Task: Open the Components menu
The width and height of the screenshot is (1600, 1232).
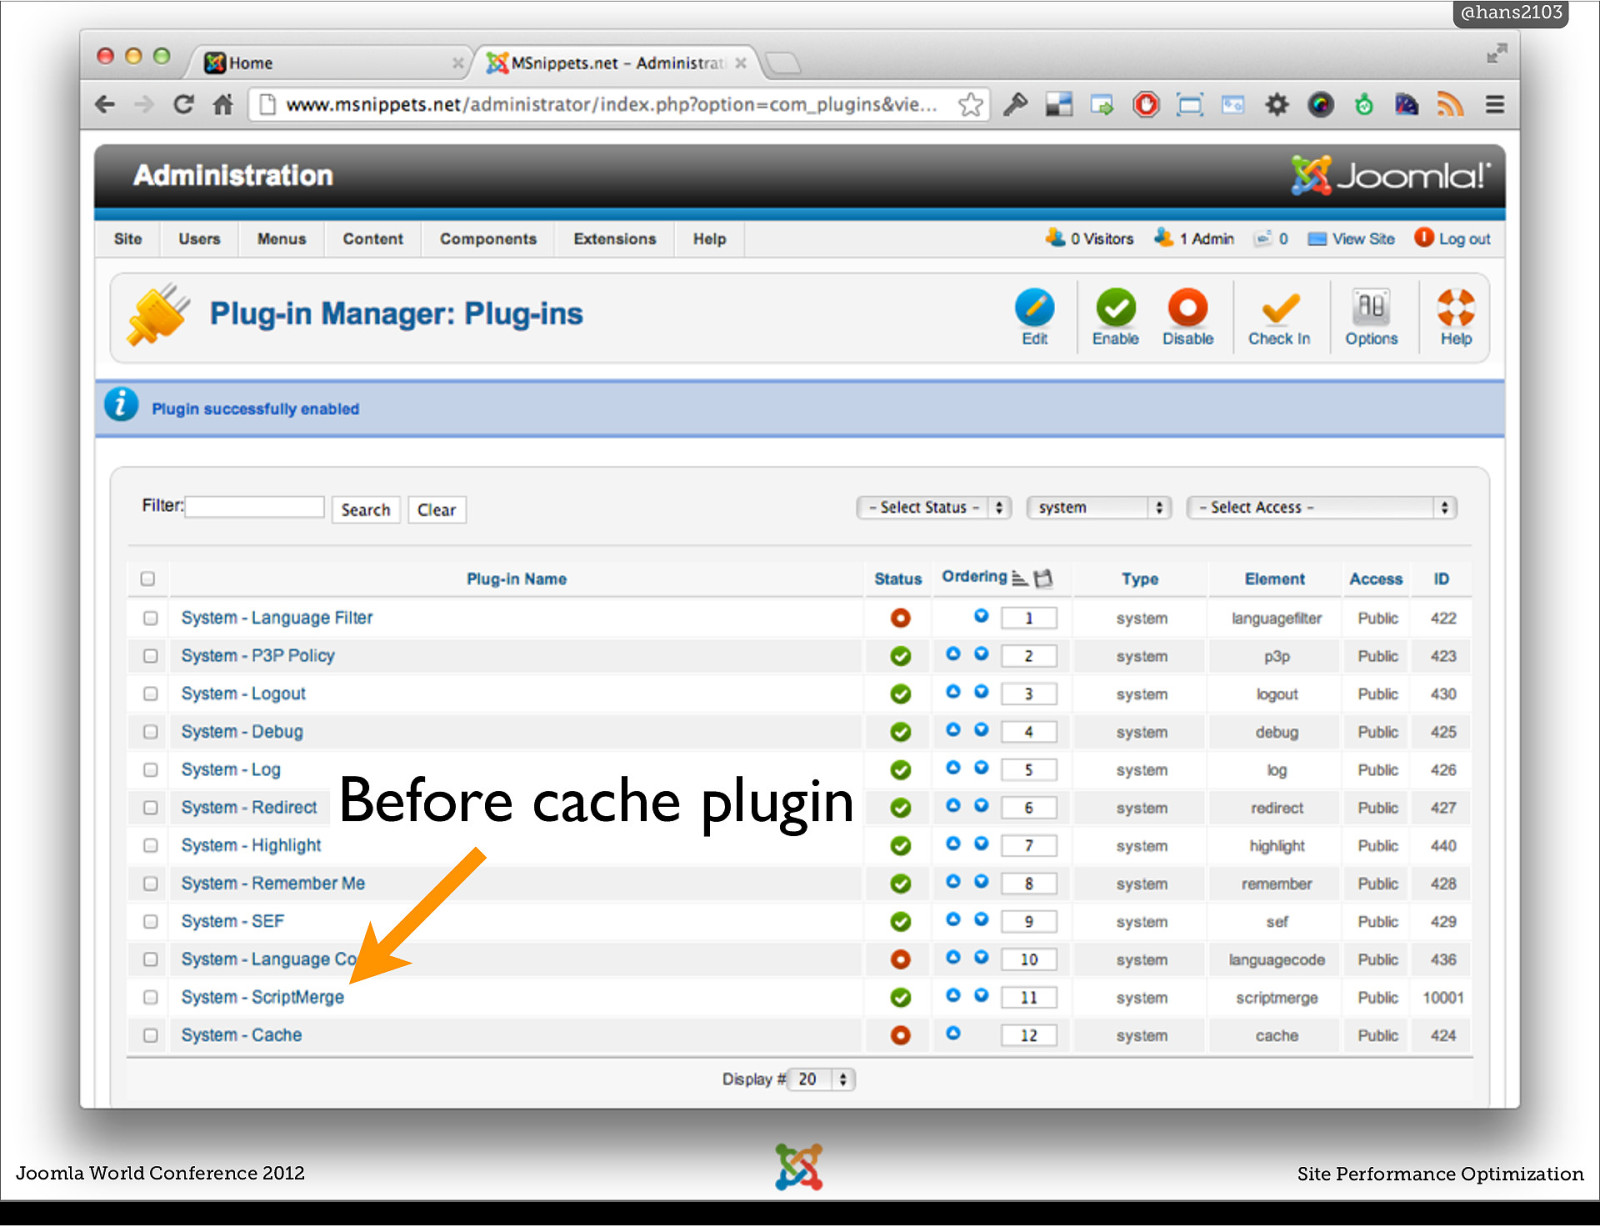Action: coord(488,239)
